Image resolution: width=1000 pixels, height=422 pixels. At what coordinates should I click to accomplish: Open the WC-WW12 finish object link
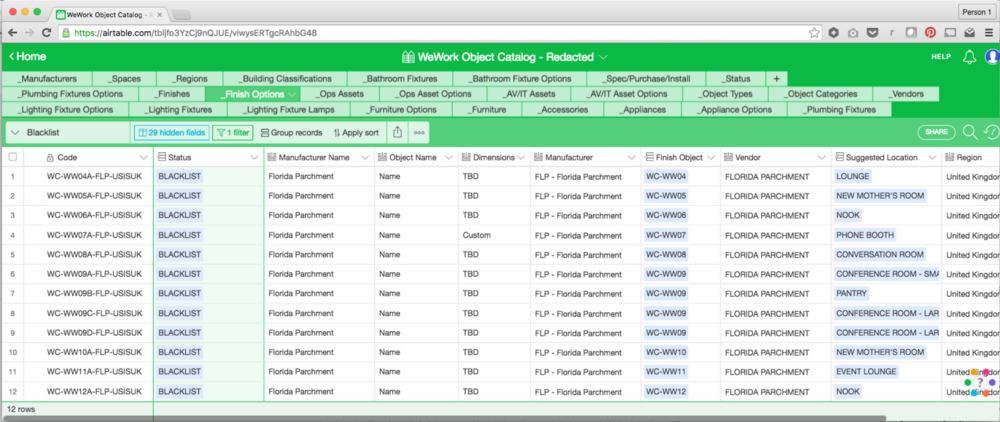point(666,391)
